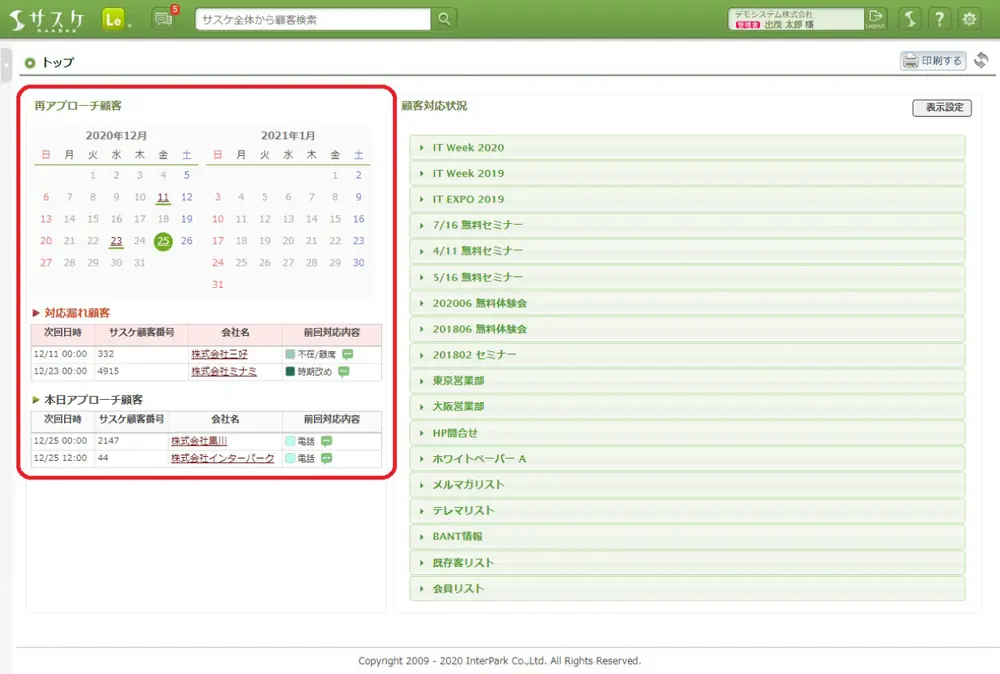Click the 表示設定 button
This screenshot has width=1000, height=674.
941,107
